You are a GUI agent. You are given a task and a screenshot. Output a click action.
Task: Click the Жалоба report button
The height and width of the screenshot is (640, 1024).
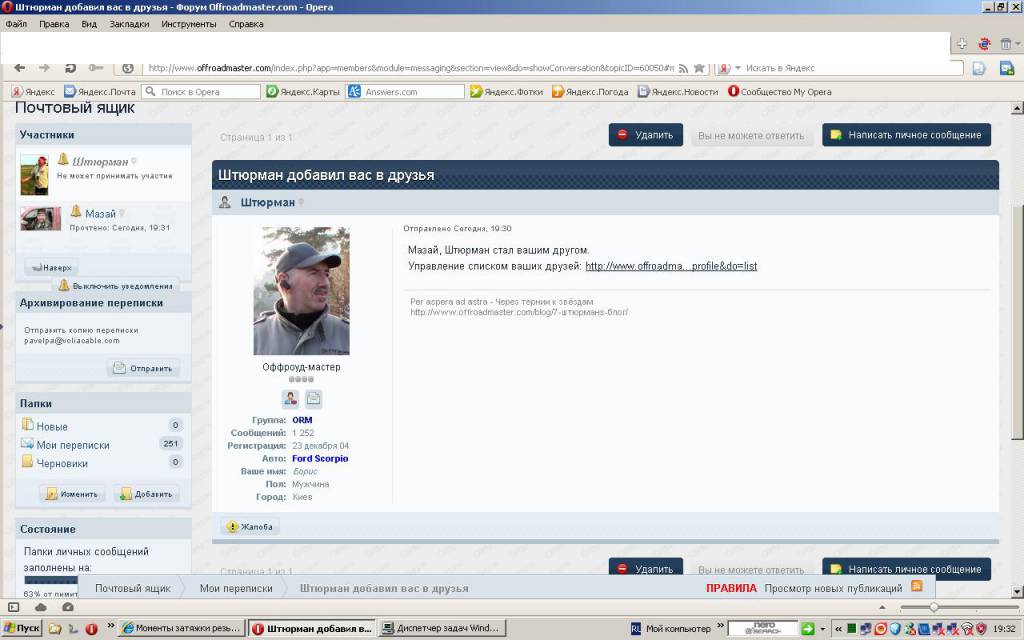pyautogui.click(x=250, y=527)
